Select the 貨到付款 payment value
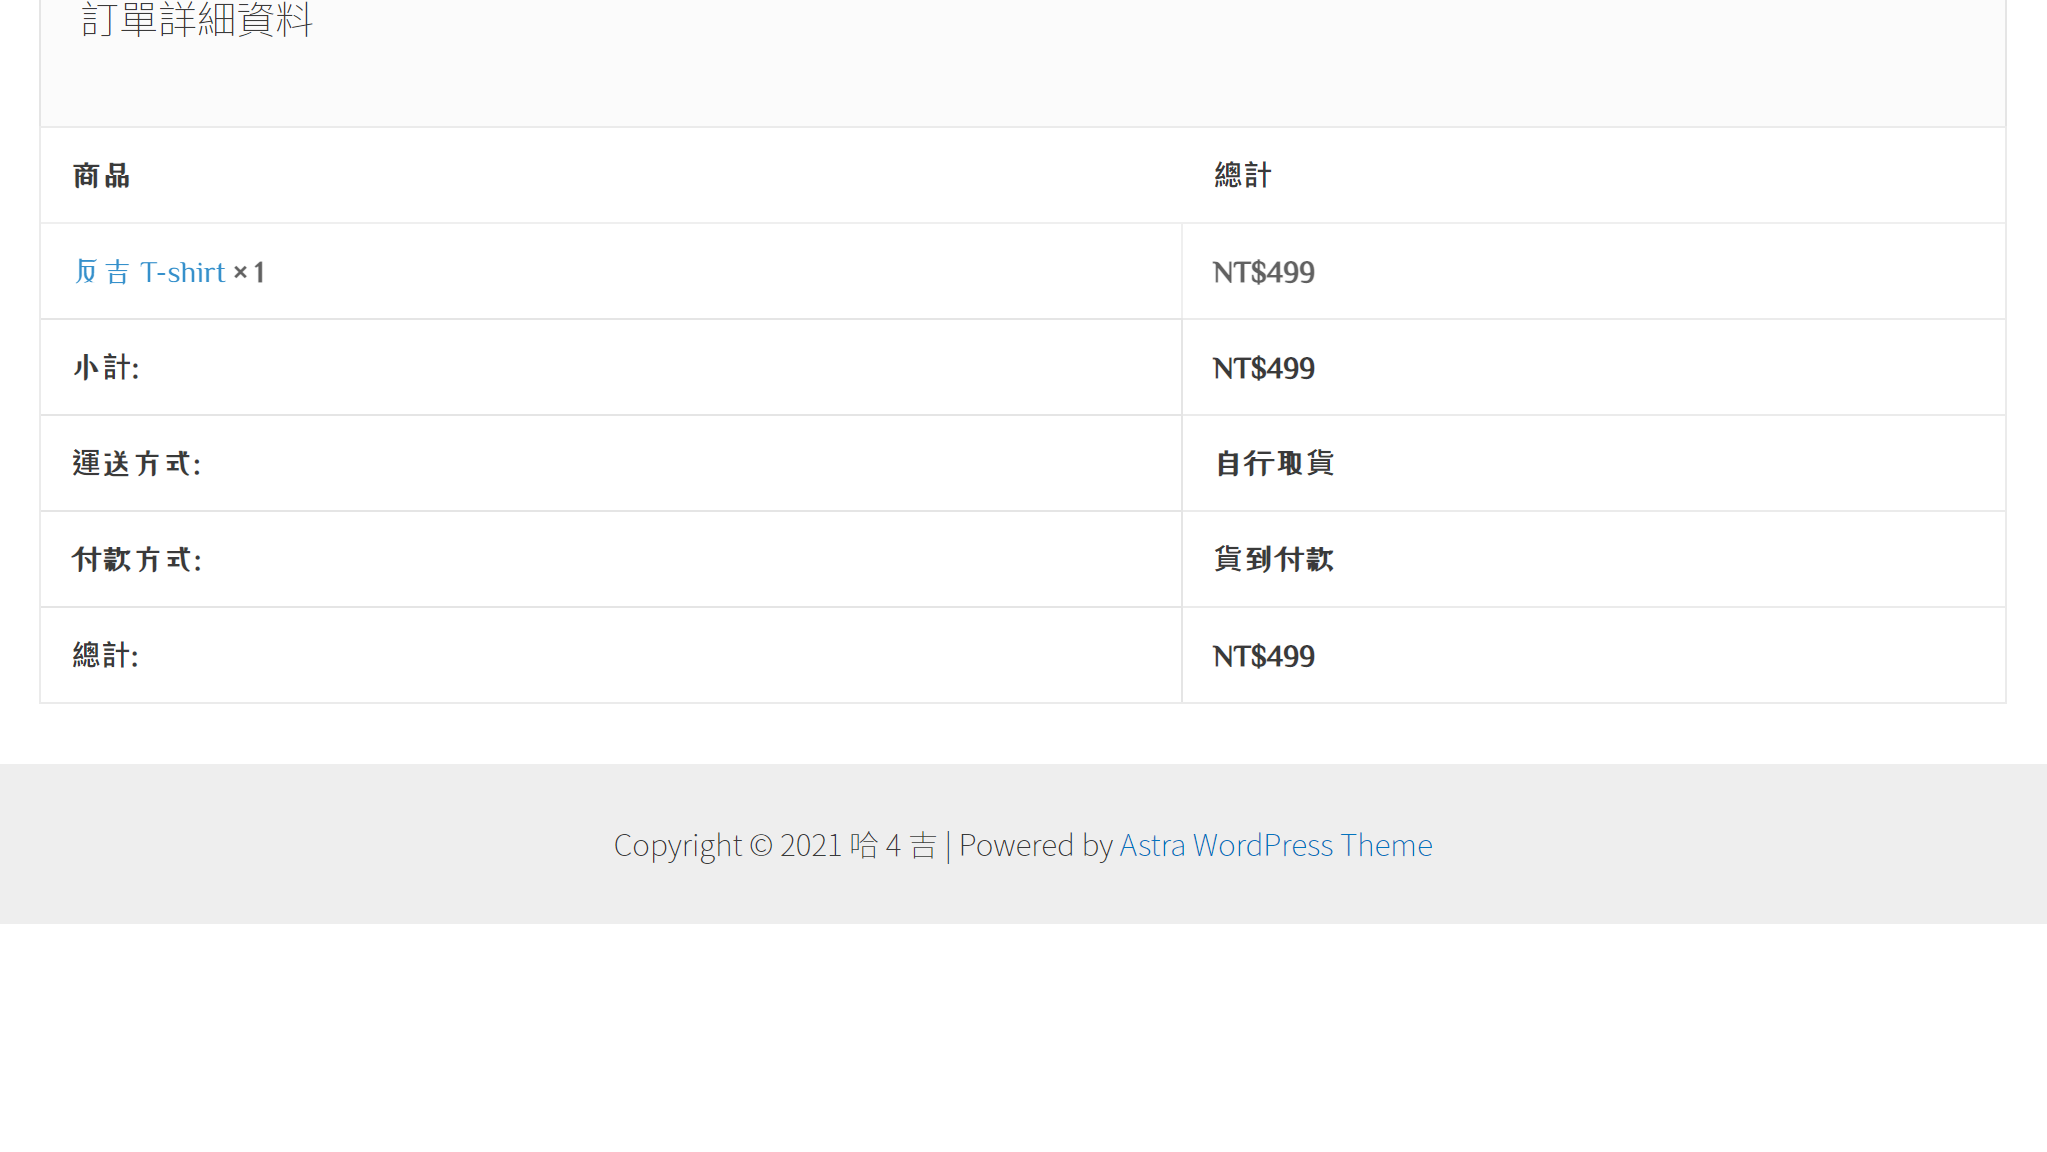This screenshot has height=1152, width=2047. click(x=1274, y=560)
